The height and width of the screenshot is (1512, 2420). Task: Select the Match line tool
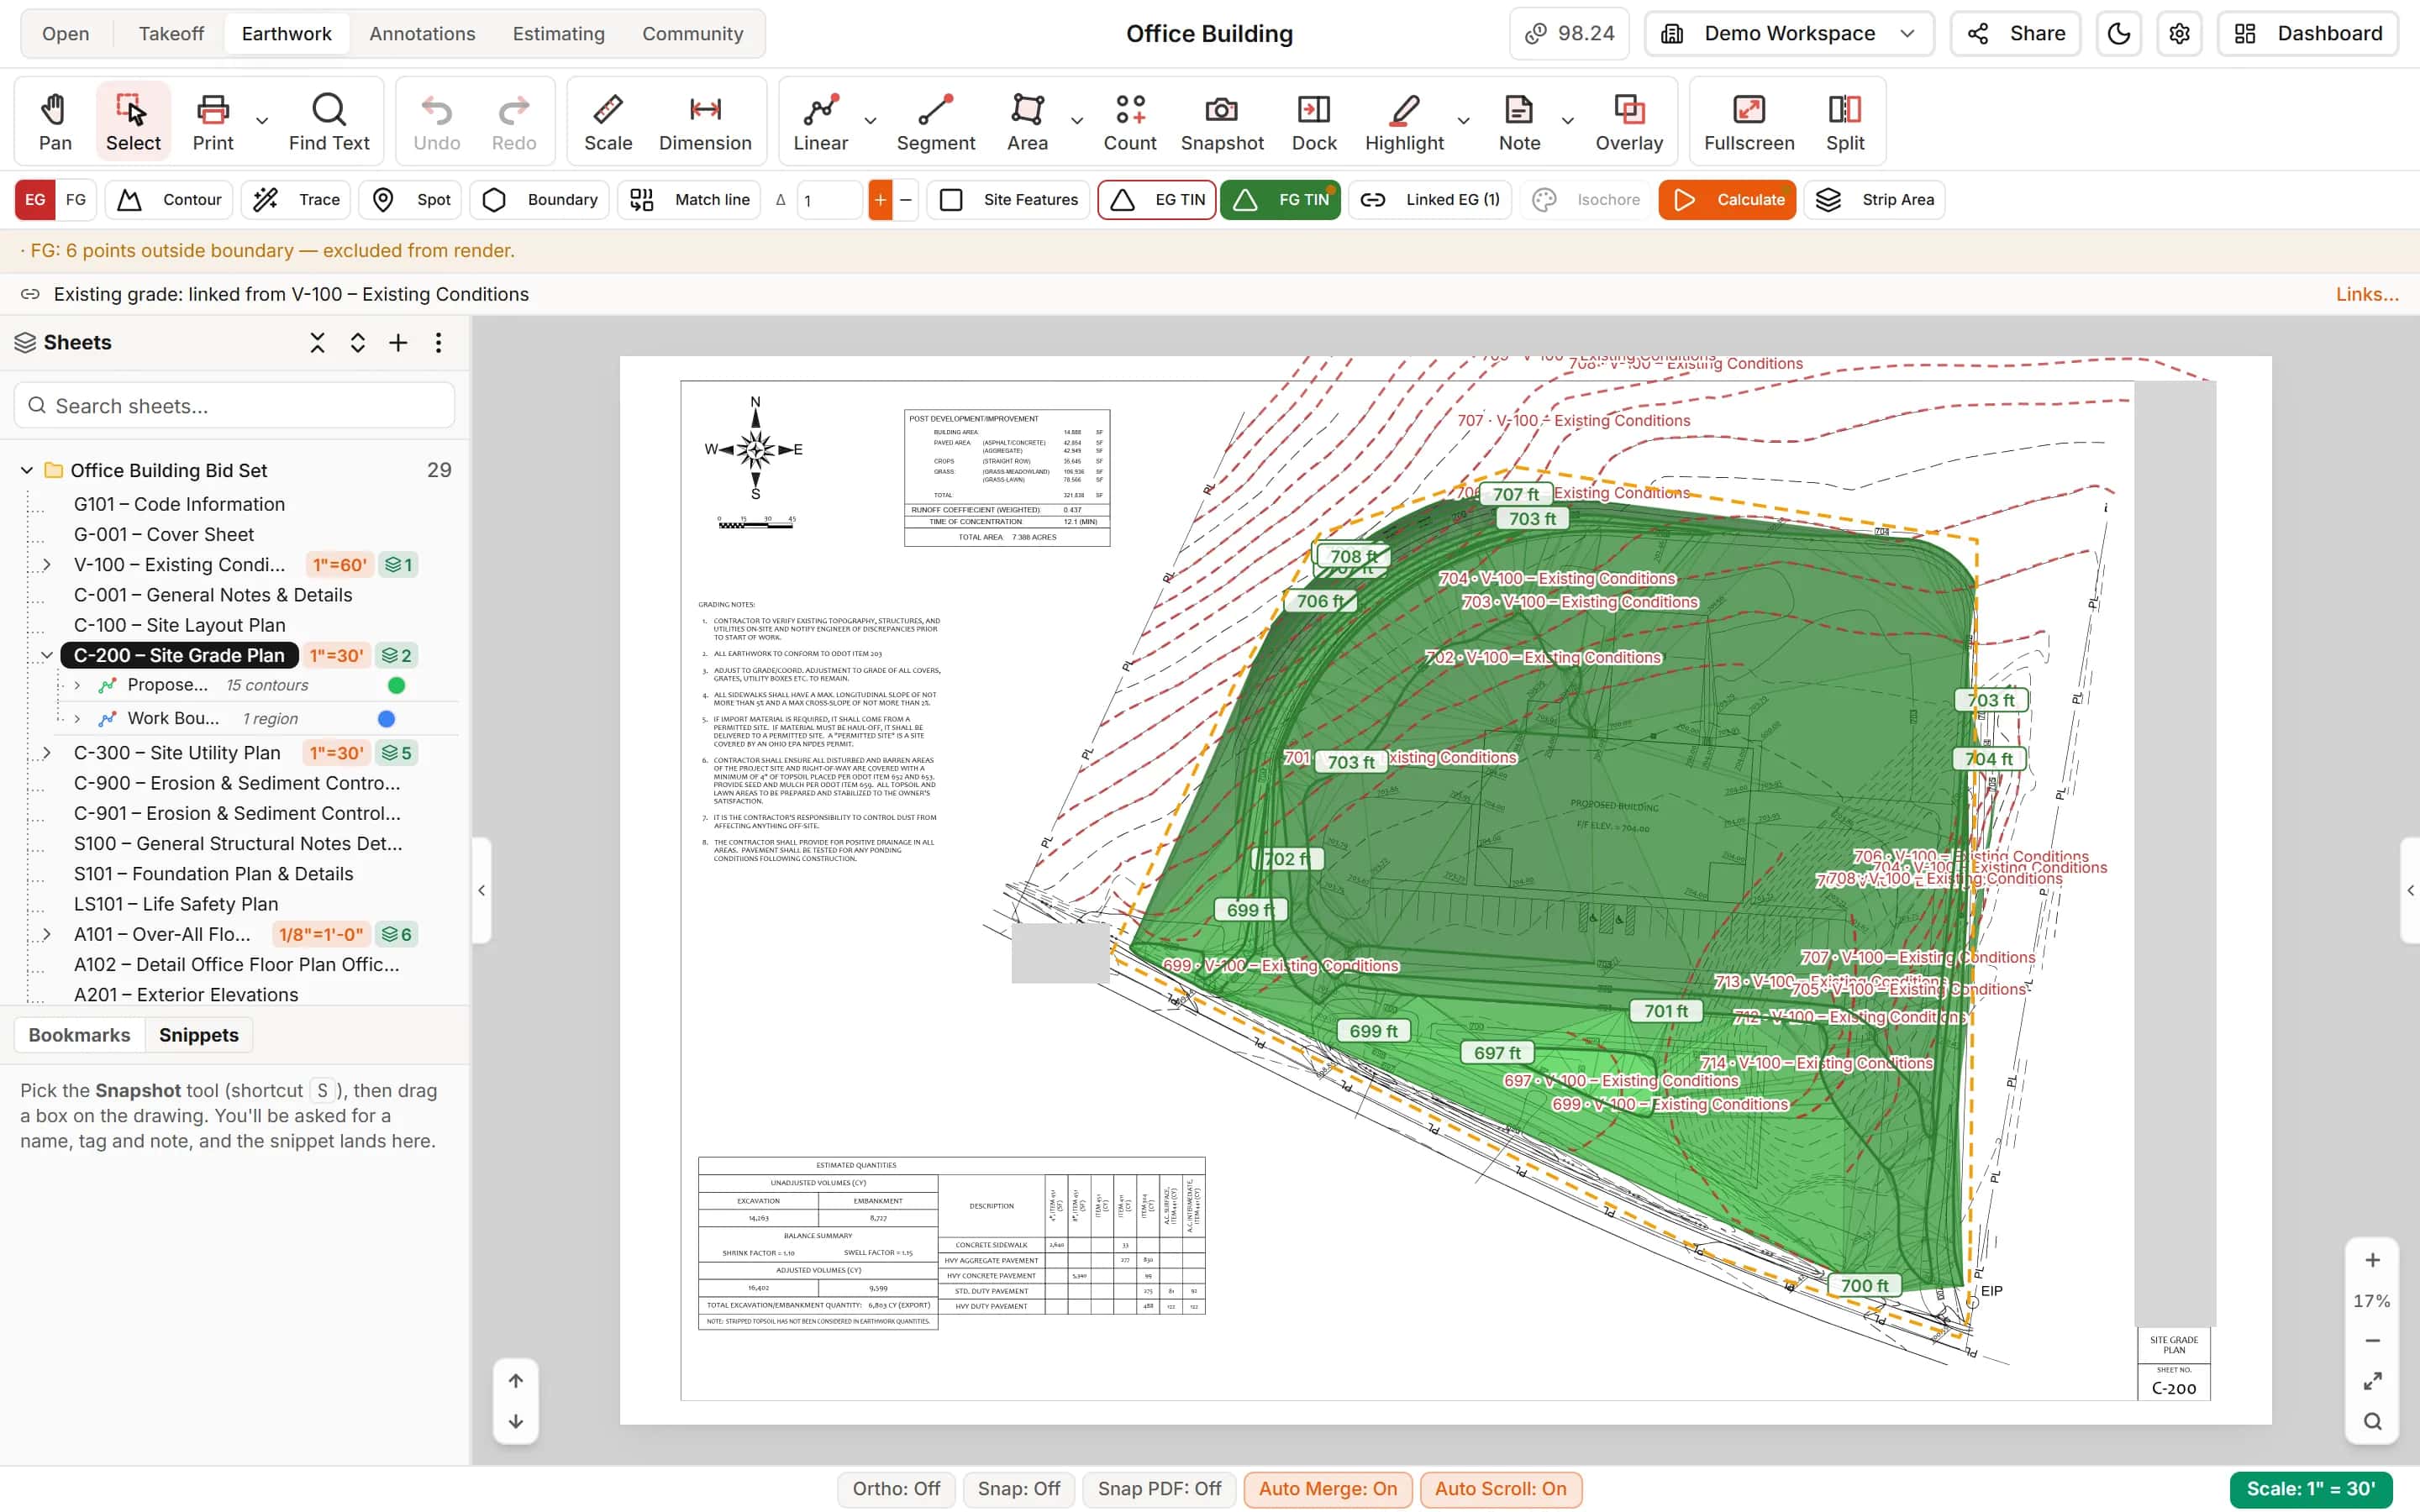coord(689,200)
